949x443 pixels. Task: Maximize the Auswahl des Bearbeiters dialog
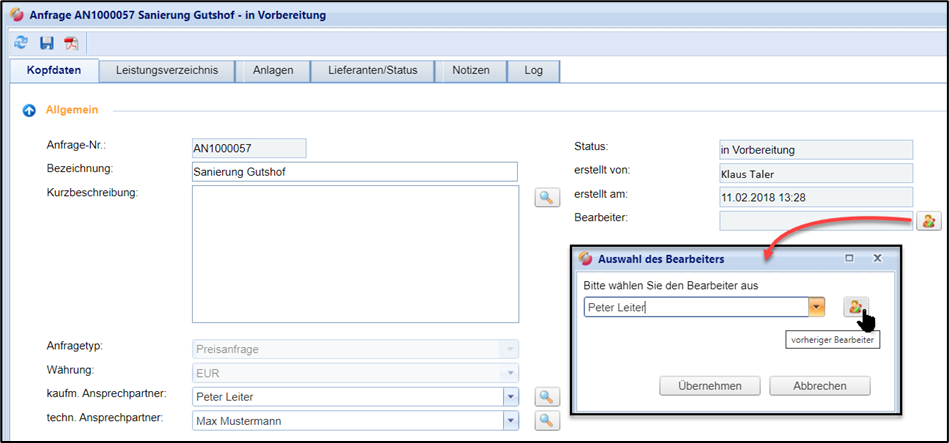tap(849, 258)
